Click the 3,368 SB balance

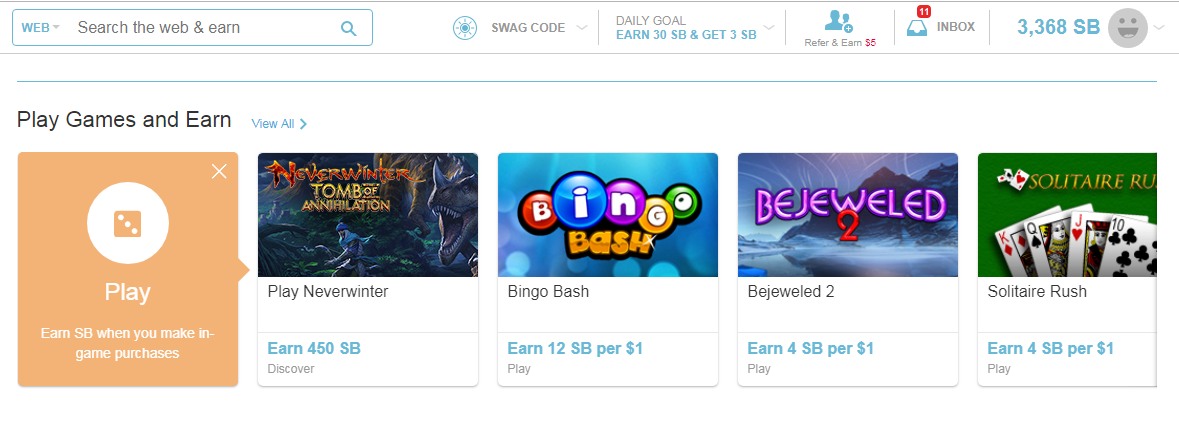(x=1059, y=27)
